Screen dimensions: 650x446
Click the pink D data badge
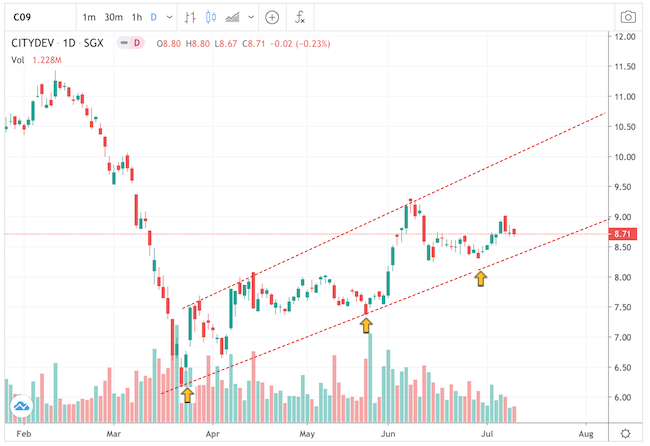[x=137, y=43]
